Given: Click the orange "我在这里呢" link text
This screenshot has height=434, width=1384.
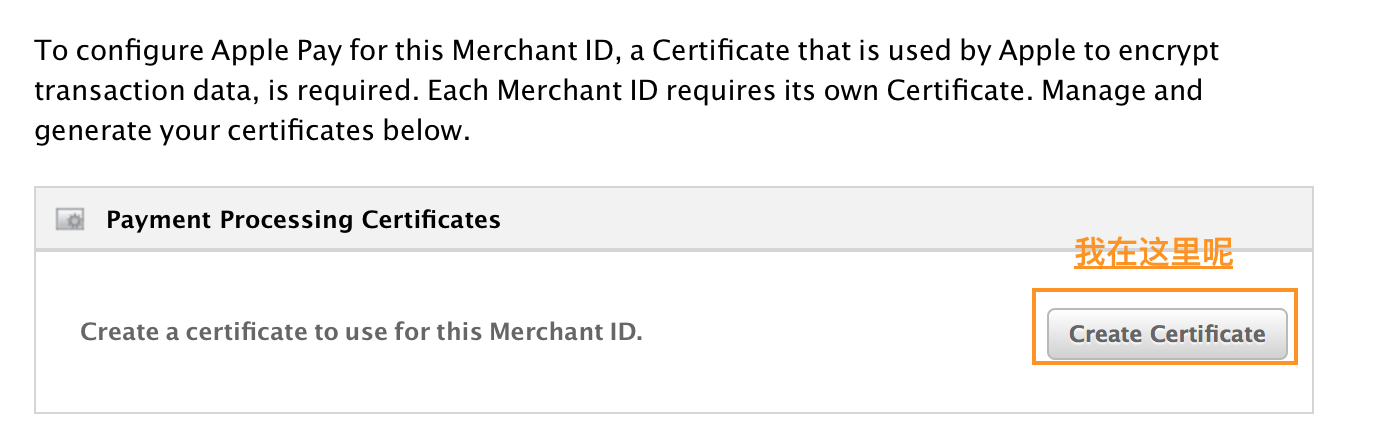Looking at the screenshot, I should 1153,253.
